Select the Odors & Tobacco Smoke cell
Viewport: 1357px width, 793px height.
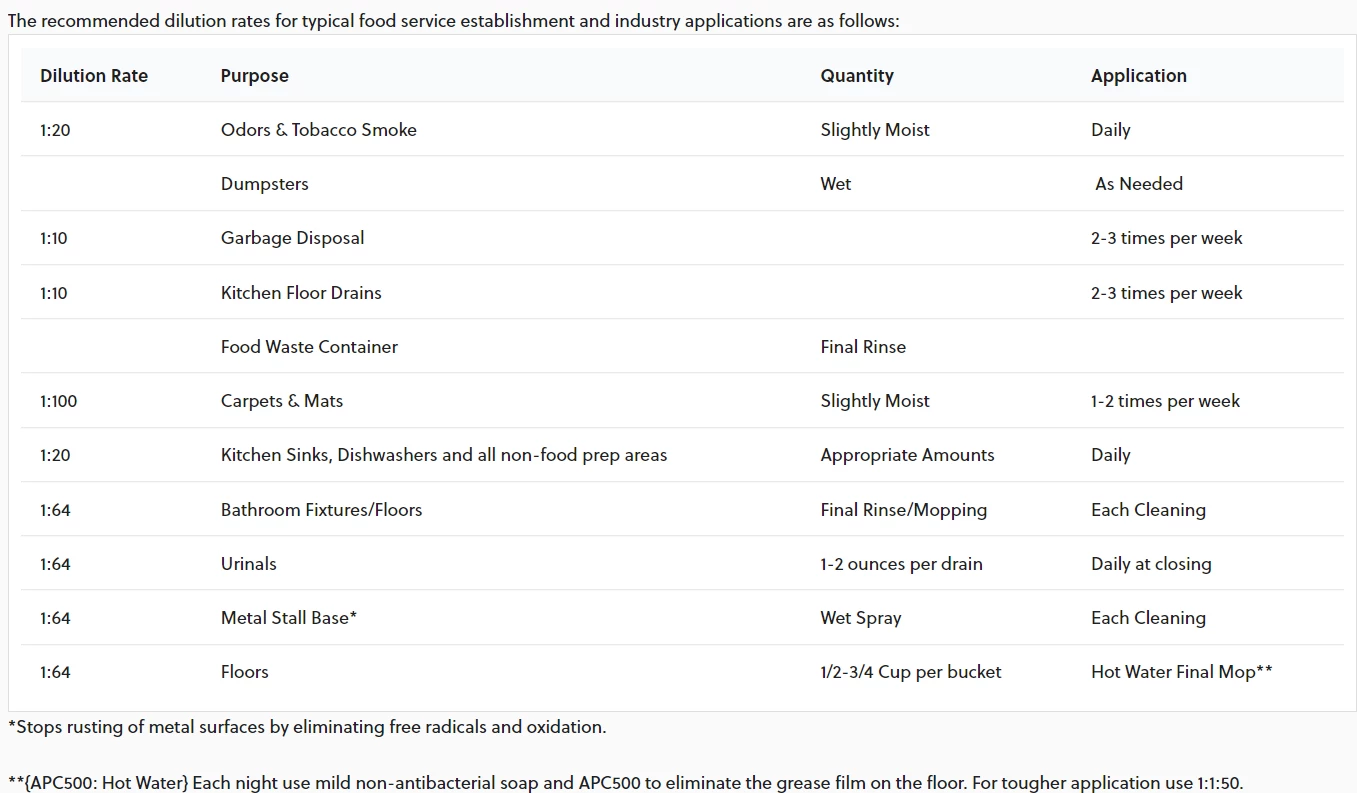pos(319,130)
